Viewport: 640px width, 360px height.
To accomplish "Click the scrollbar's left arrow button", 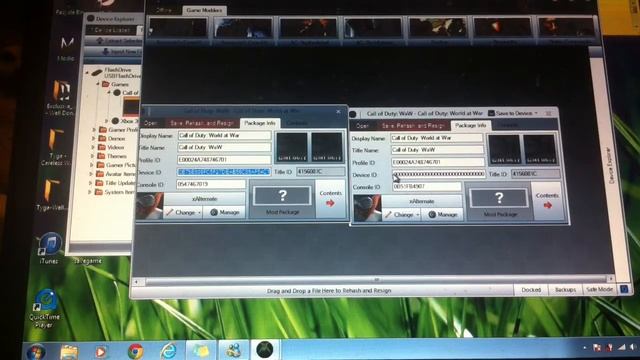I will (137, 281).
